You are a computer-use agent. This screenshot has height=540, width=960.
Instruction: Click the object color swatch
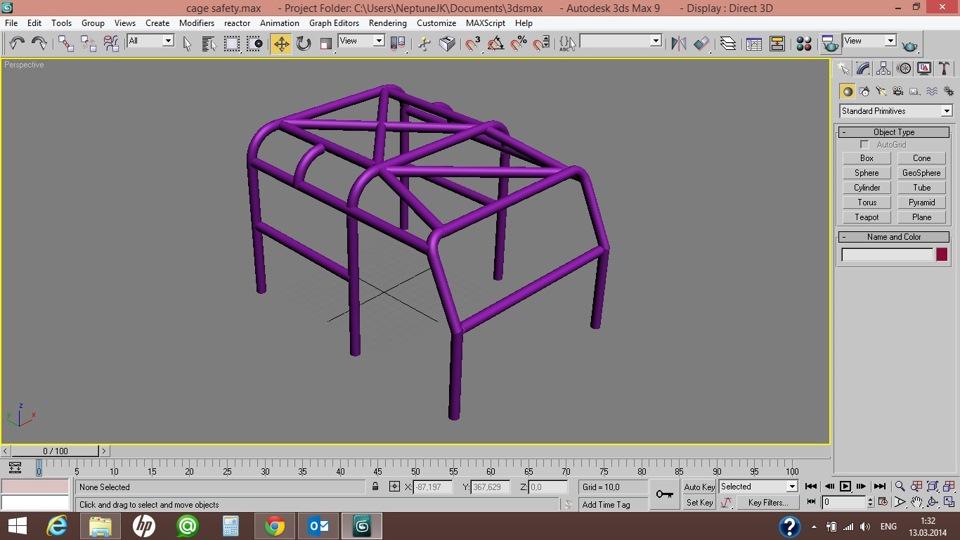tap(941, 255)
